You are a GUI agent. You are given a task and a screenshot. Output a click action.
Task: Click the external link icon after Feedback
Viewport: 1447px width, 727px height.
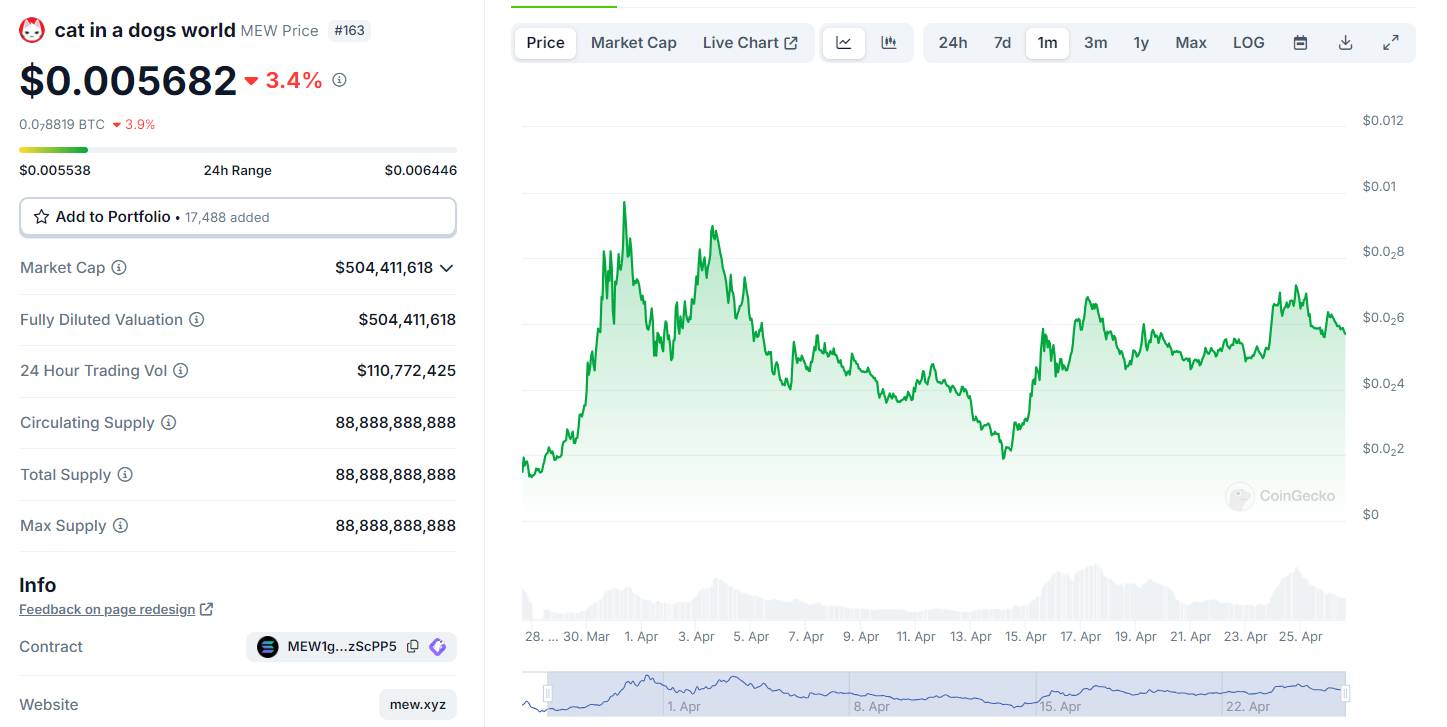(206, 609)
